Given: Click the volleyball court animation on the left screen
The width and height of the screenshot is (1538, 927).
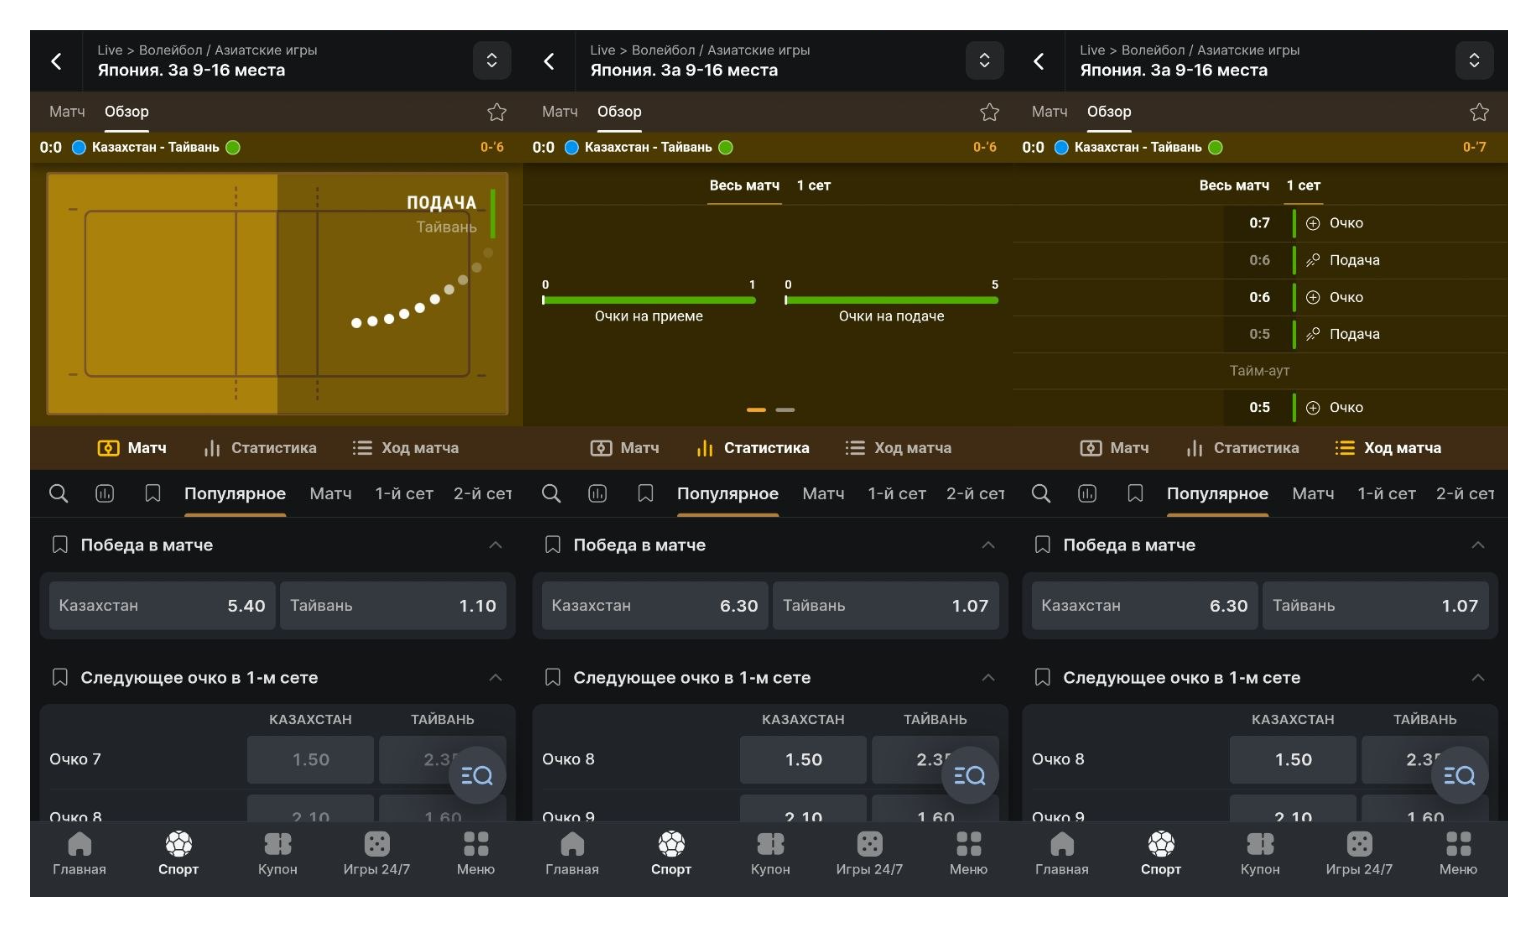Looking at the screenshot, I should coord(277,294).
